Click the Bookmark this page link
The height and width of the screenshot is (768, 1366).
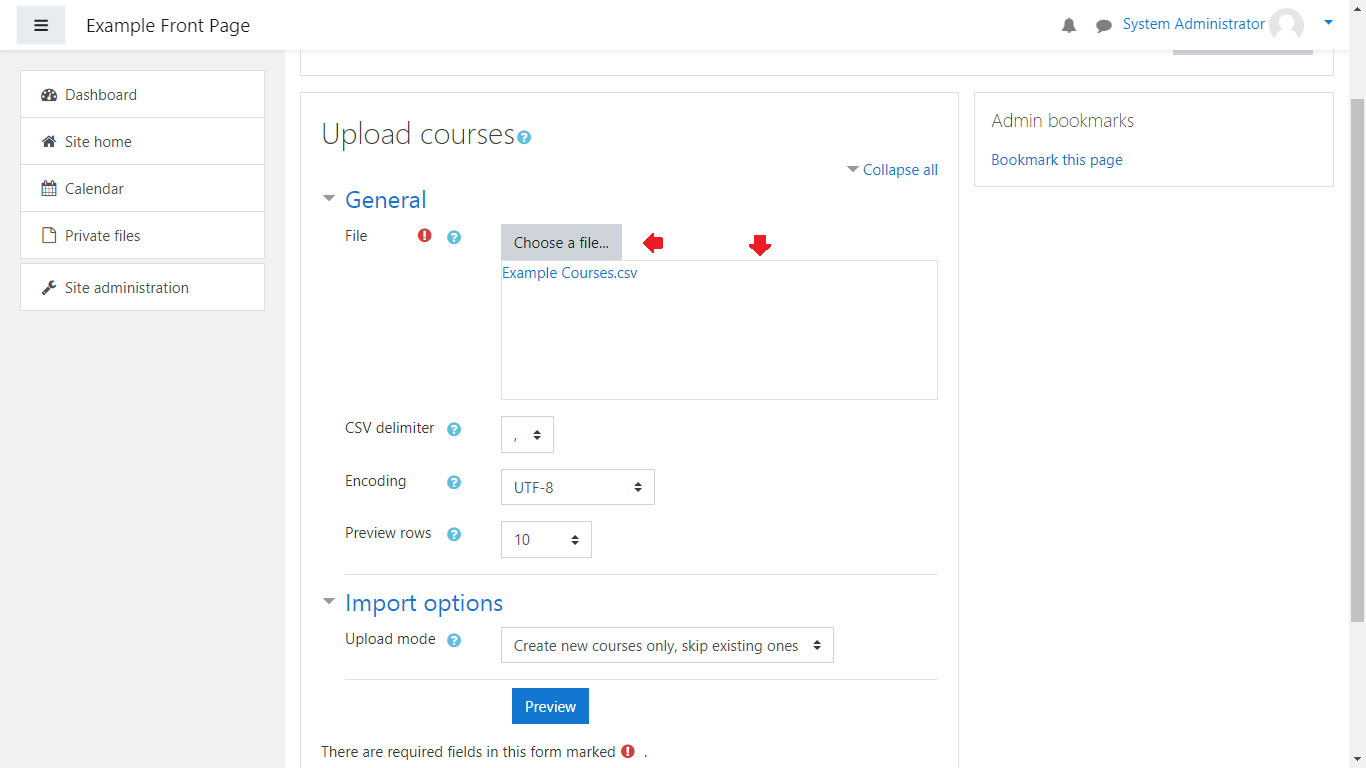(1056, 160)
